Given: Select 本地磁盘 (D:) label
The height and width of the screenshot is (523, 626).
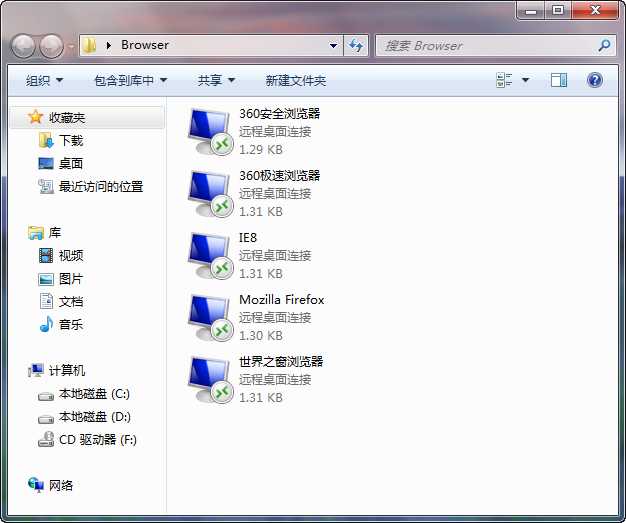Looking at the screenshot, I should (95, 417).
